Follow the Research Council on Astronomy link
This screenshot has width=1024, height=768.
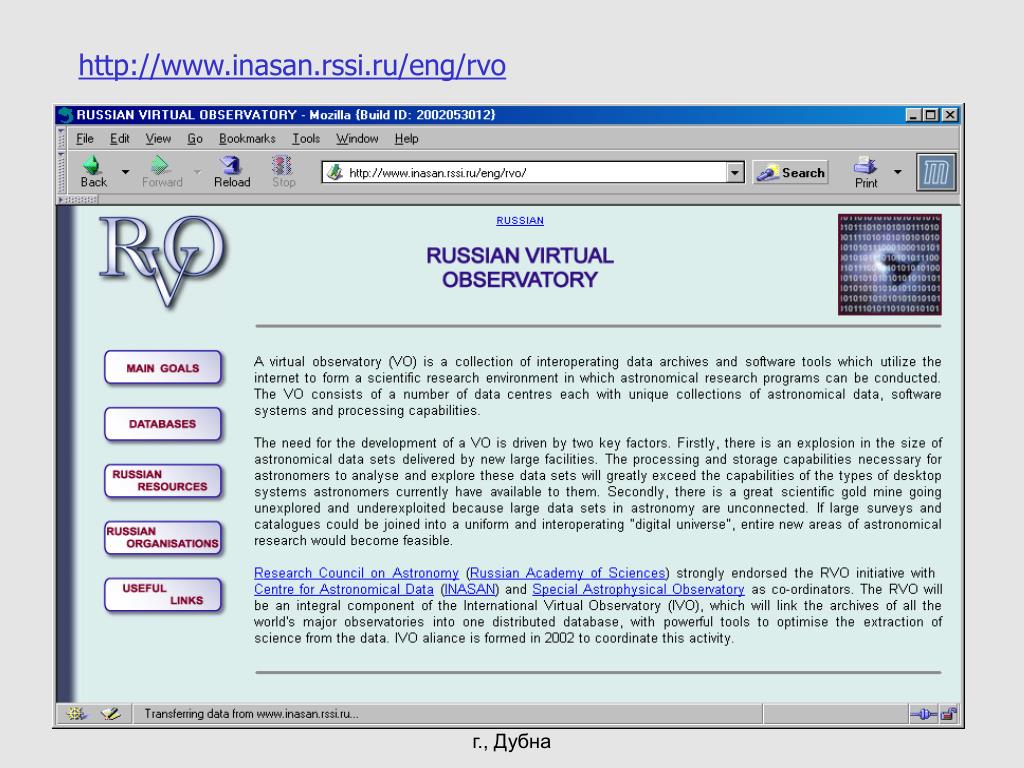pos(357,573)
